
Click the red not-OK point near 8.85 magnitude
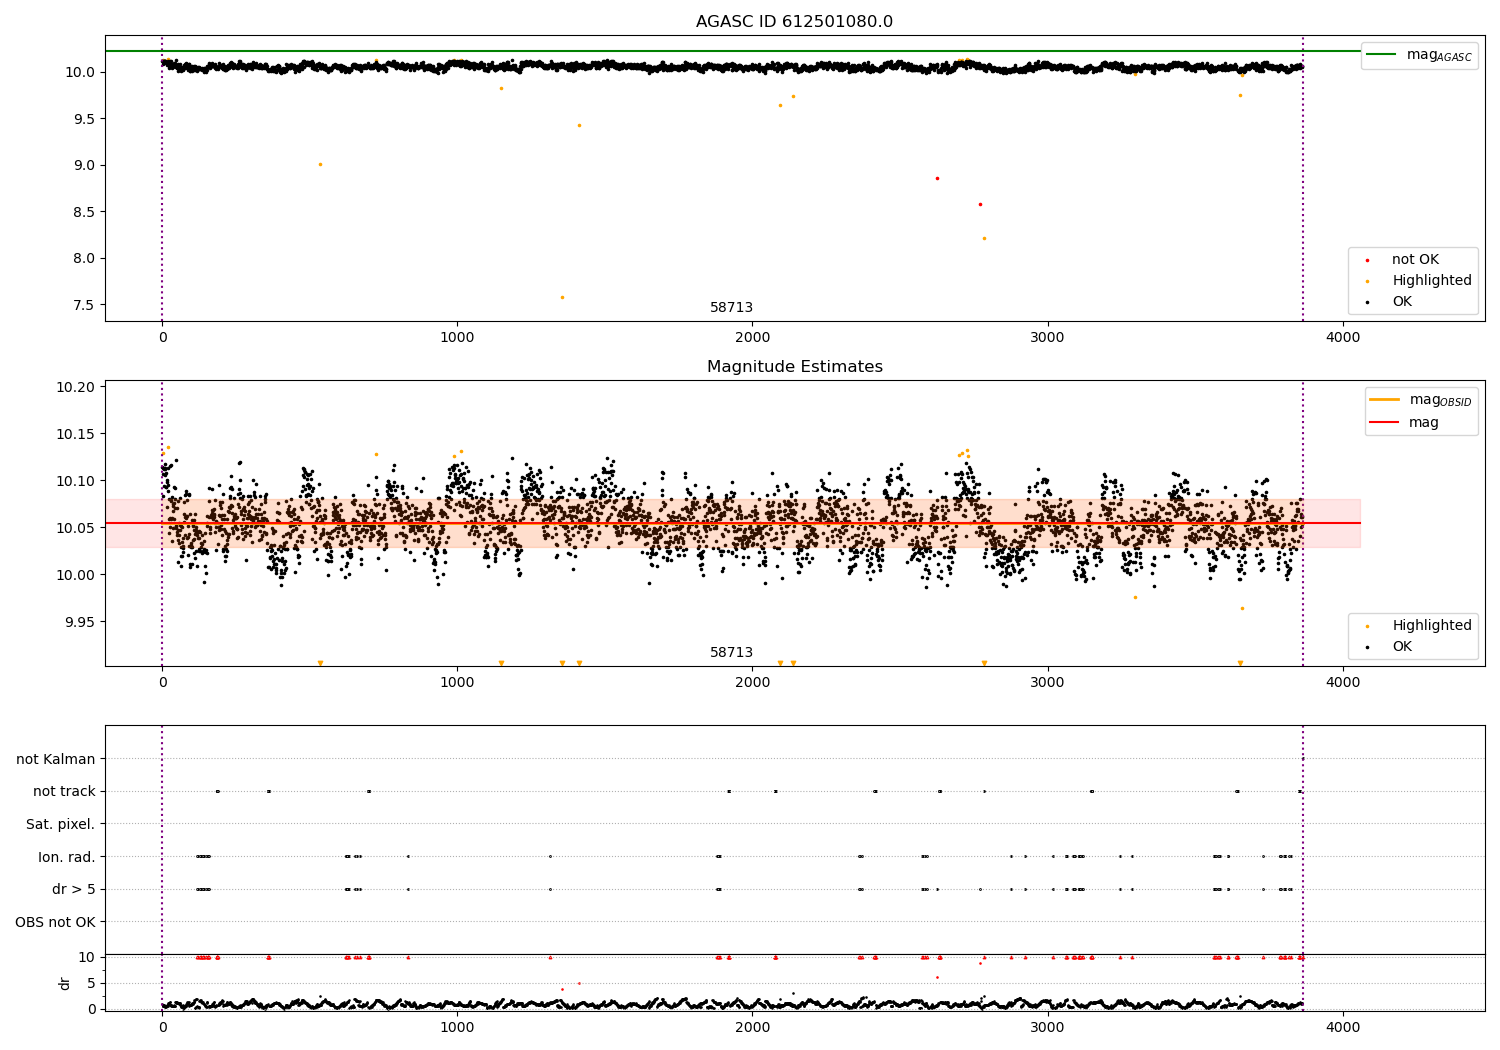coord(937,178)
